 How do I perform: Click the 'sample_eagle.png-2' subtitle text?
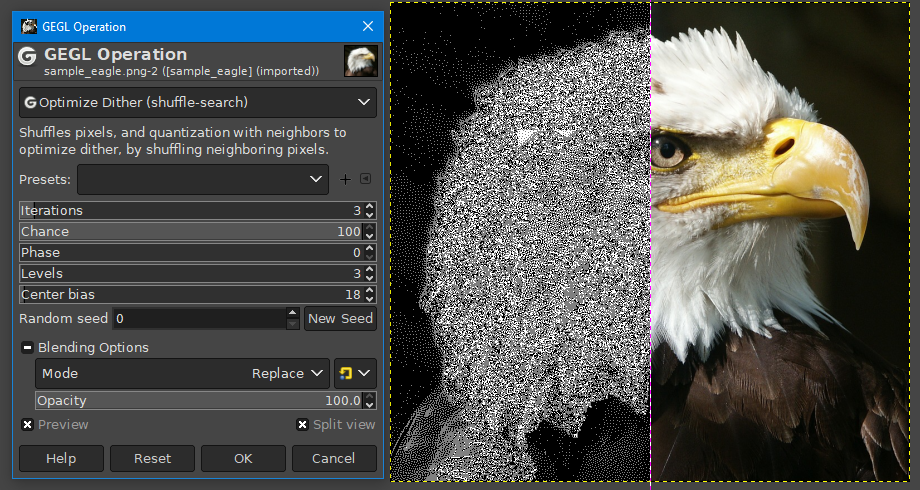[181, 71]
